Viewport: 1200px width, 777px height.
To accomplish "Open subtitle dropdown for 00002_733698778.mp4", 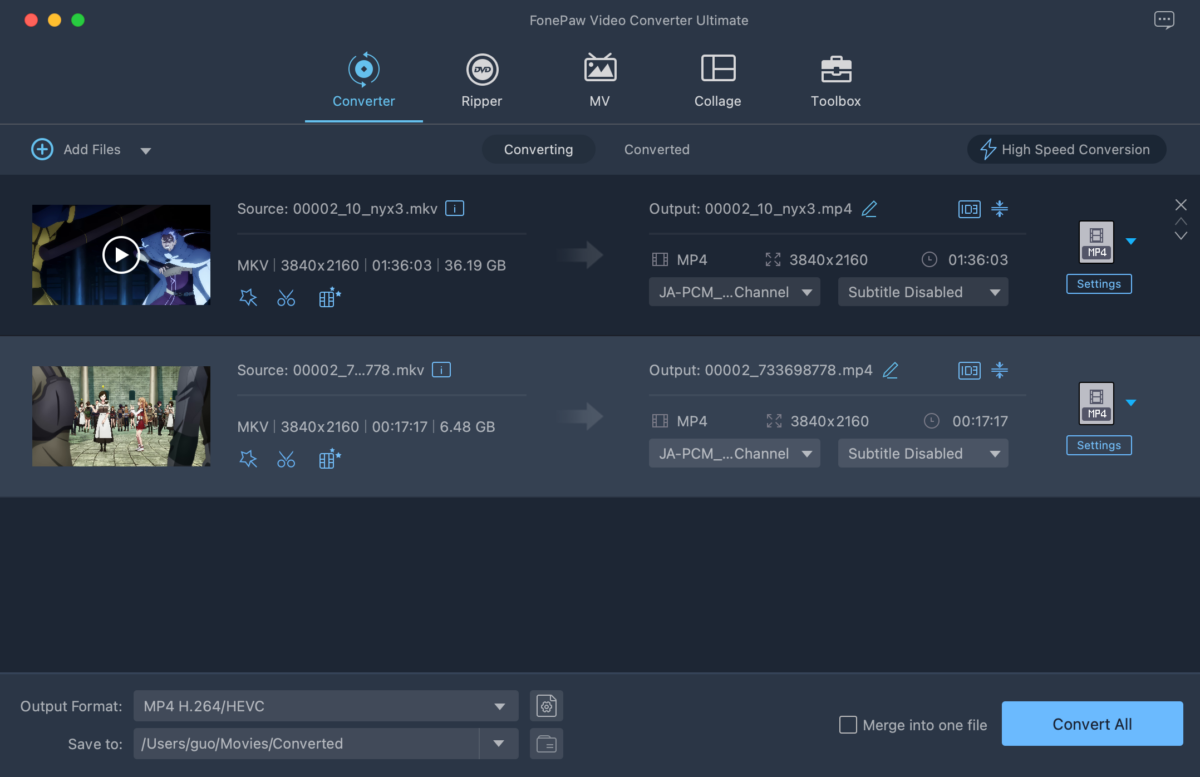I will [923, 453].
